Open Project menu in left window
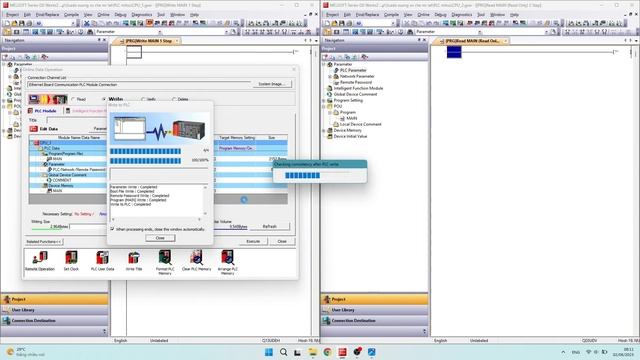This screenshot has width=640, height=360. pos(12,15)
